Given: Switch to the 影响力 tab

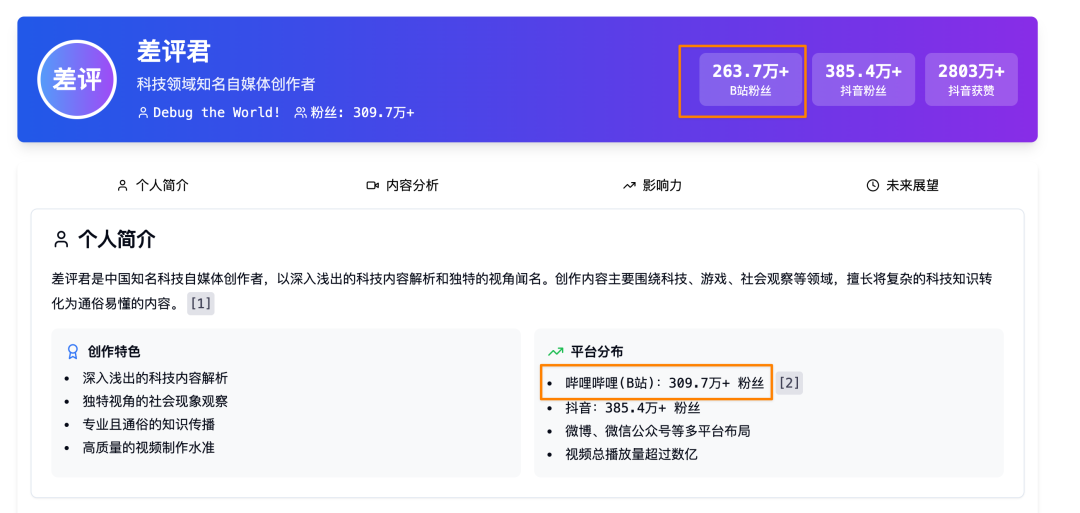Looking at the screenshot, I should pyautogui.click(x=652, y=185).
